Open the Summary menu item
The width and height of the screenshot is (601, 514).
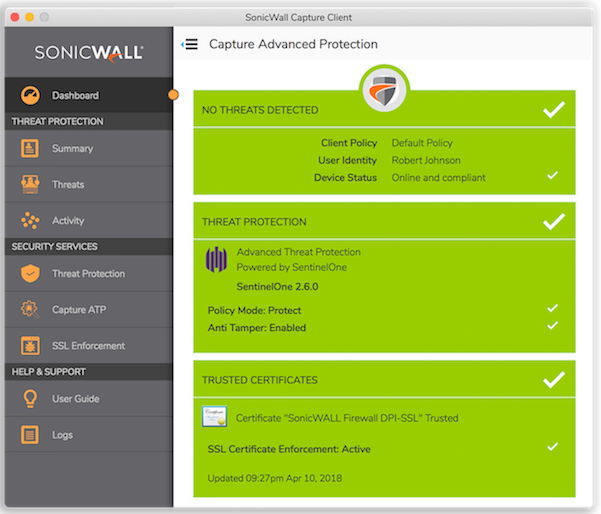[89, 148]
